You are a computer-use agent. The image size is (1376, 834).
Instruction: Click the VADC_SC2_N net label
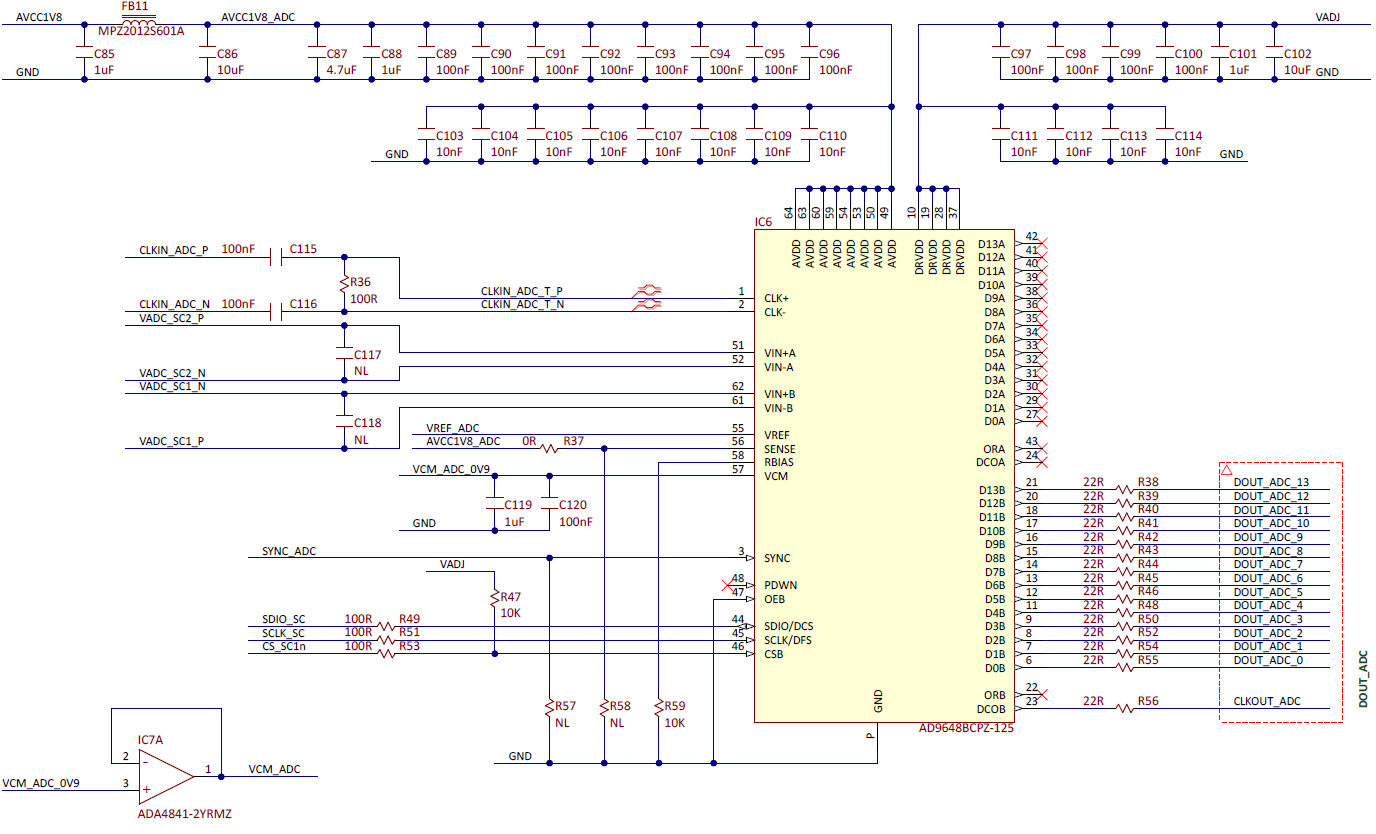click(172, 373)
